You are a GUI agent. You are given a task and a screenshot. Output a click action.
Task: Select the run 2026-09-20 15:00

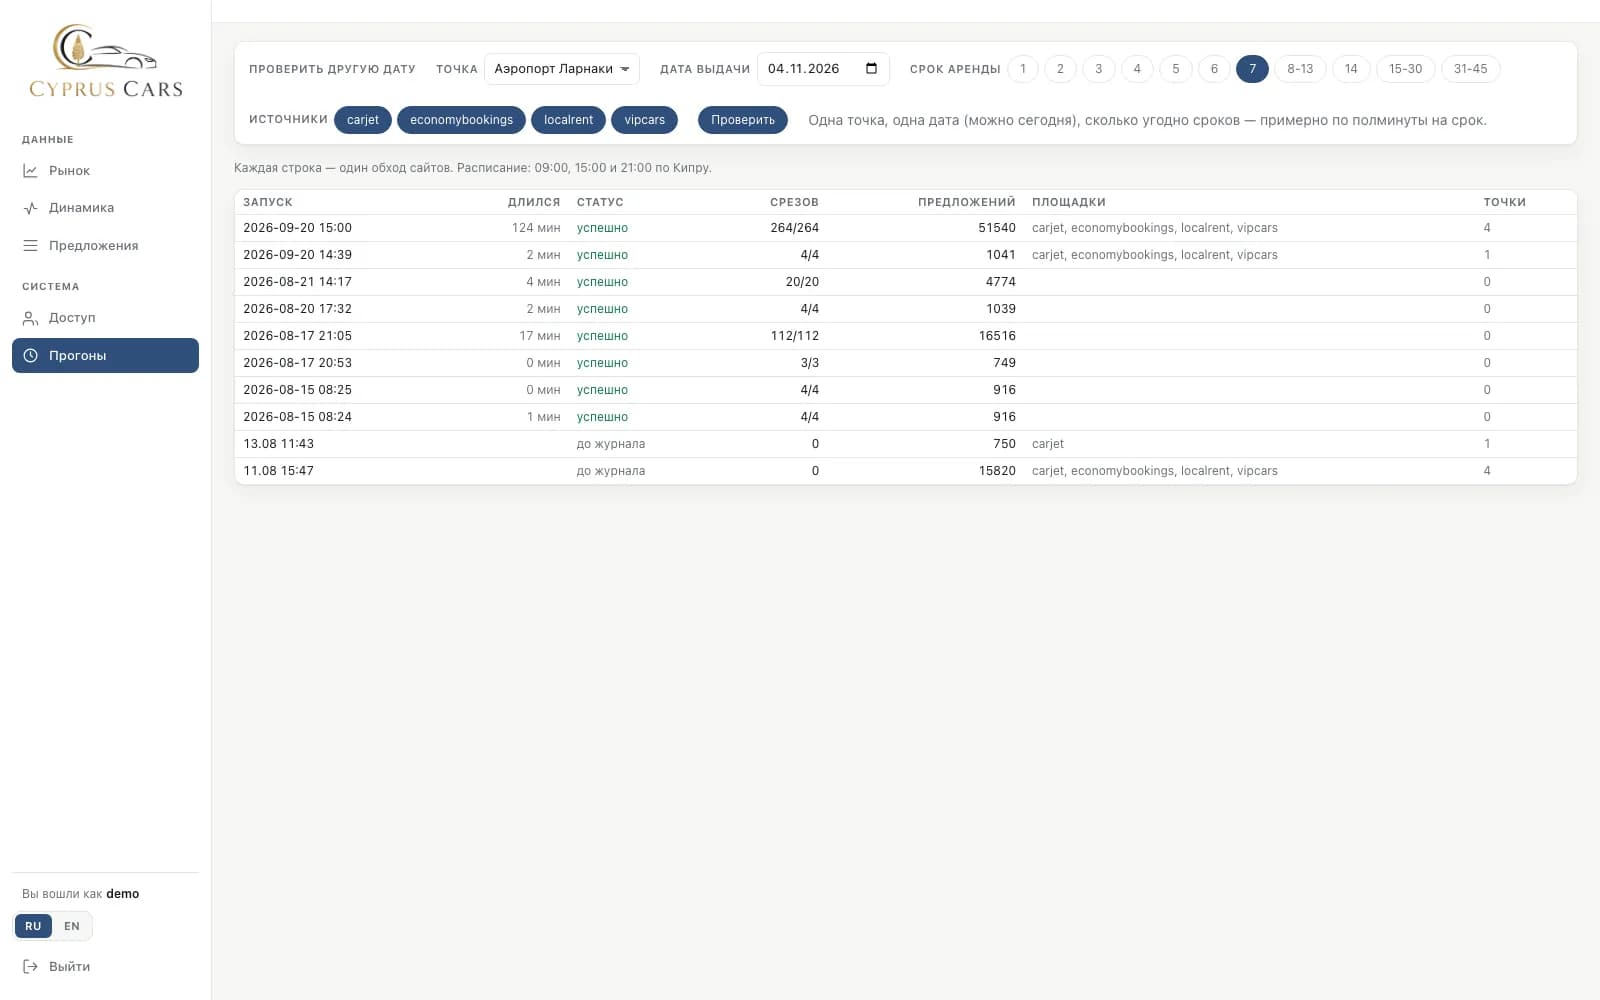coord(905,228)
